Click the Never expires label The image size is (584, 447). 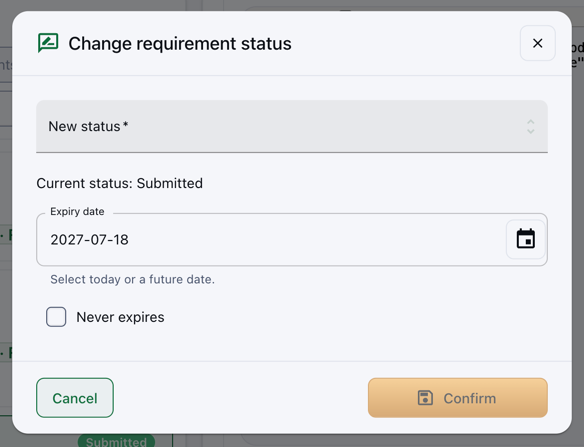[x=120, y=317]
